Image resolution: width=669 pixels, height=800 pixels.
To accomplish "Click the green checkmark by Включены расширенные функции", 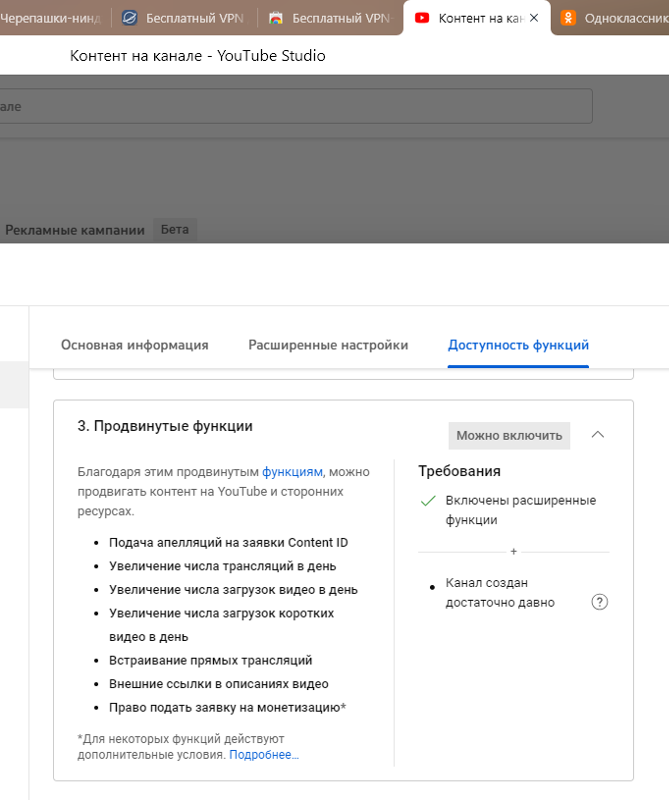I will pyautogui.click(x=428, y=501).
